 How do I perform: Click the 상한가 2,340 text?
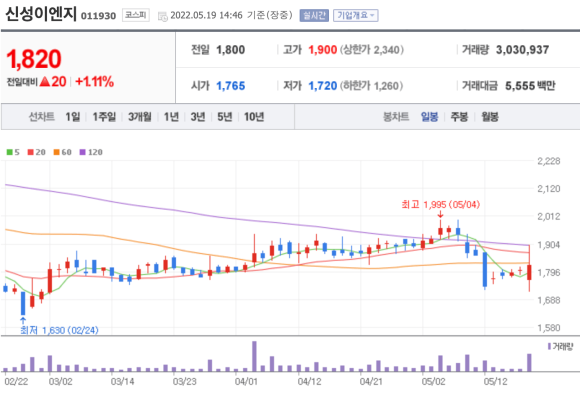[x=372, y=50]
